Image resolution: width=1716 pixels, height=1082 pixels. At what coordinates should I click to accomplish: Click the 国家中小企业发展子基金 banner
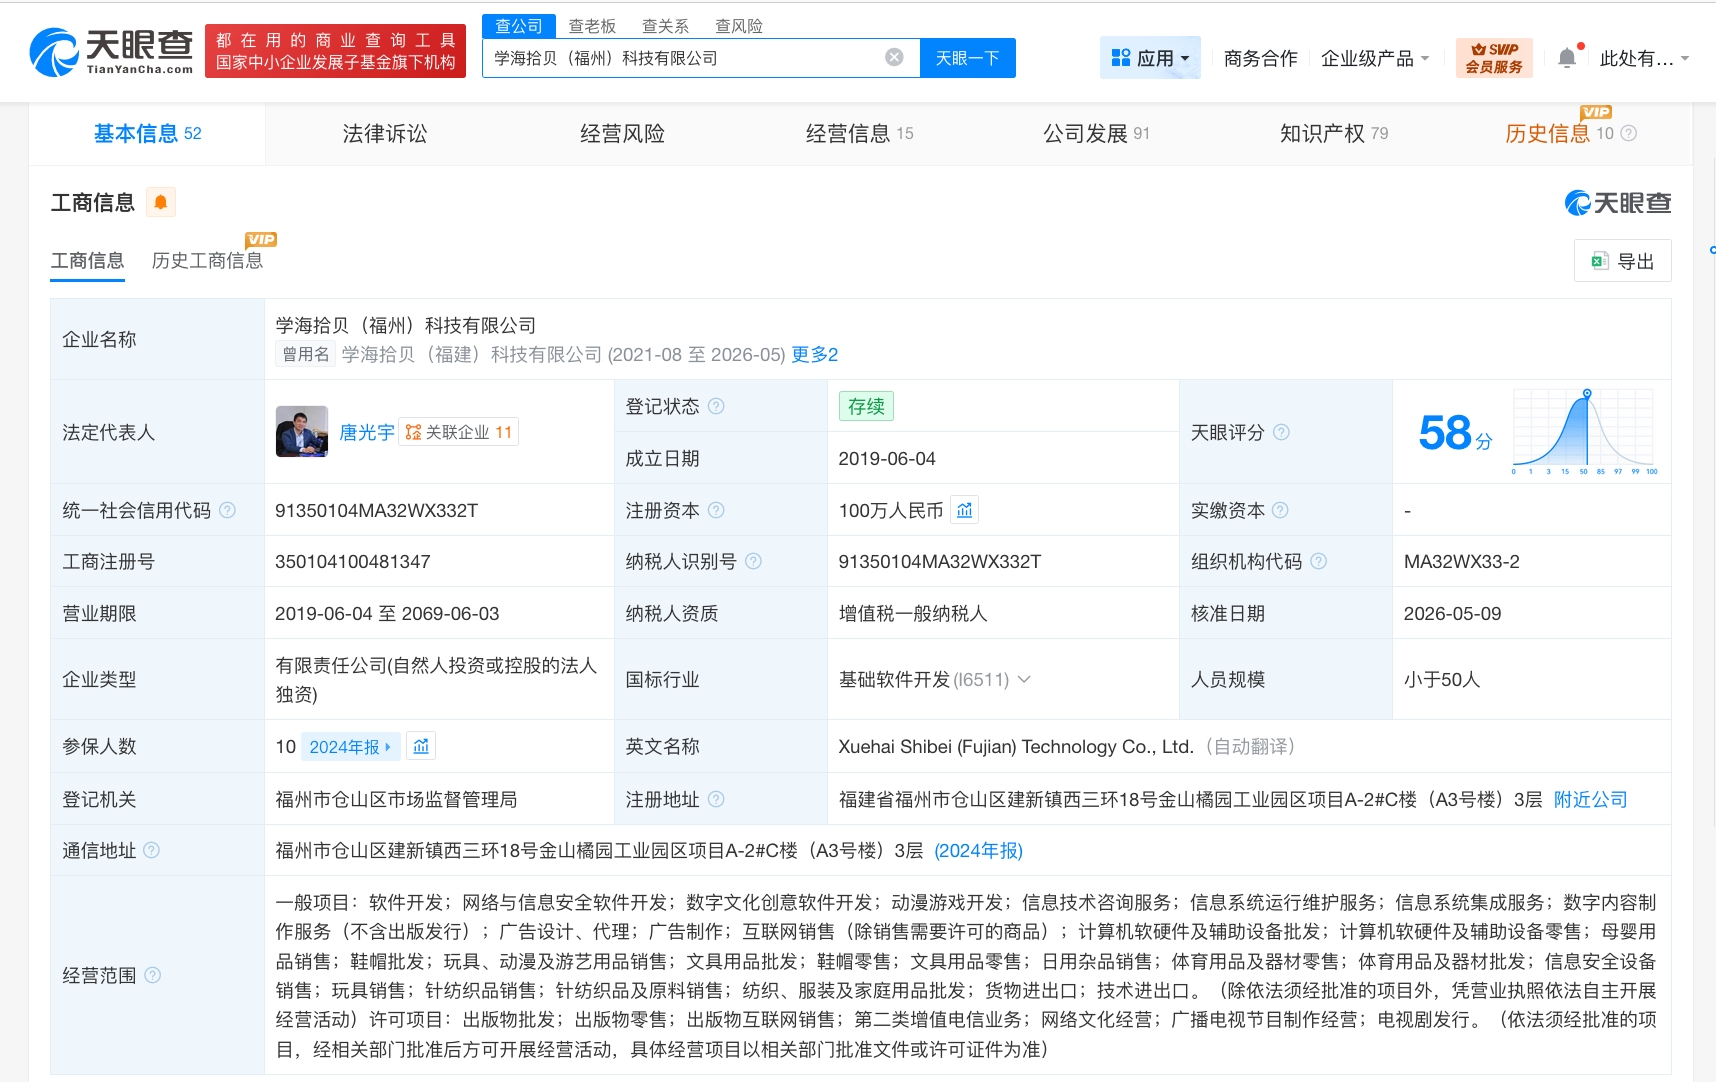coord(335,51)
